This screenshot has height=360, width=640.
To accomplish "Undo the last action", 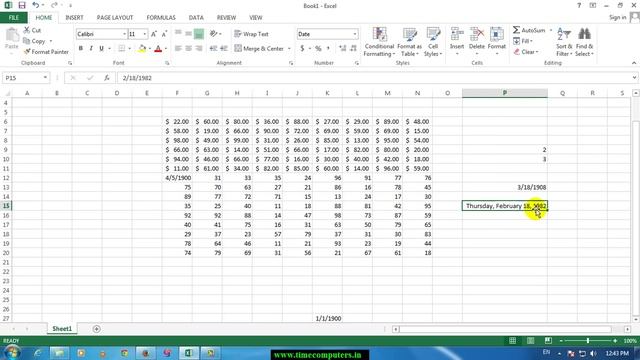I will (36, 5).
